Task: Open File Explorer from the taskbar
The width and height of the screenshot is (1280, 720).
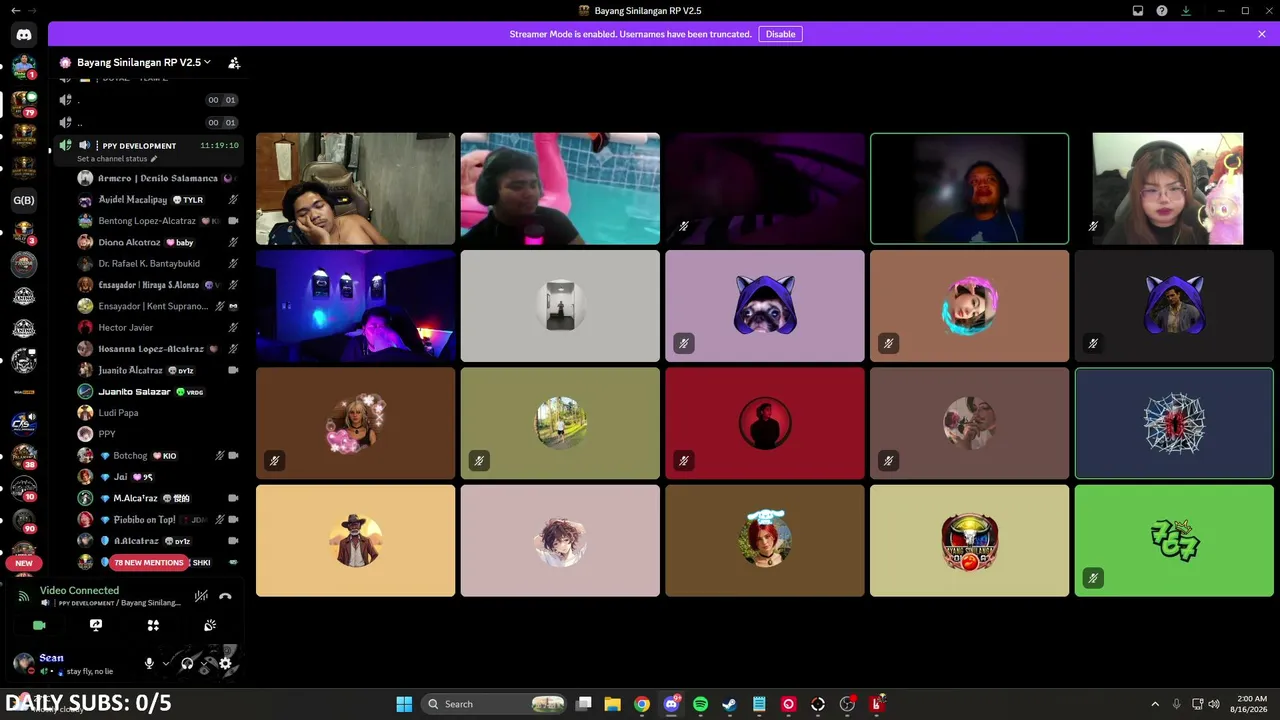Action: (x=613, y=704)
